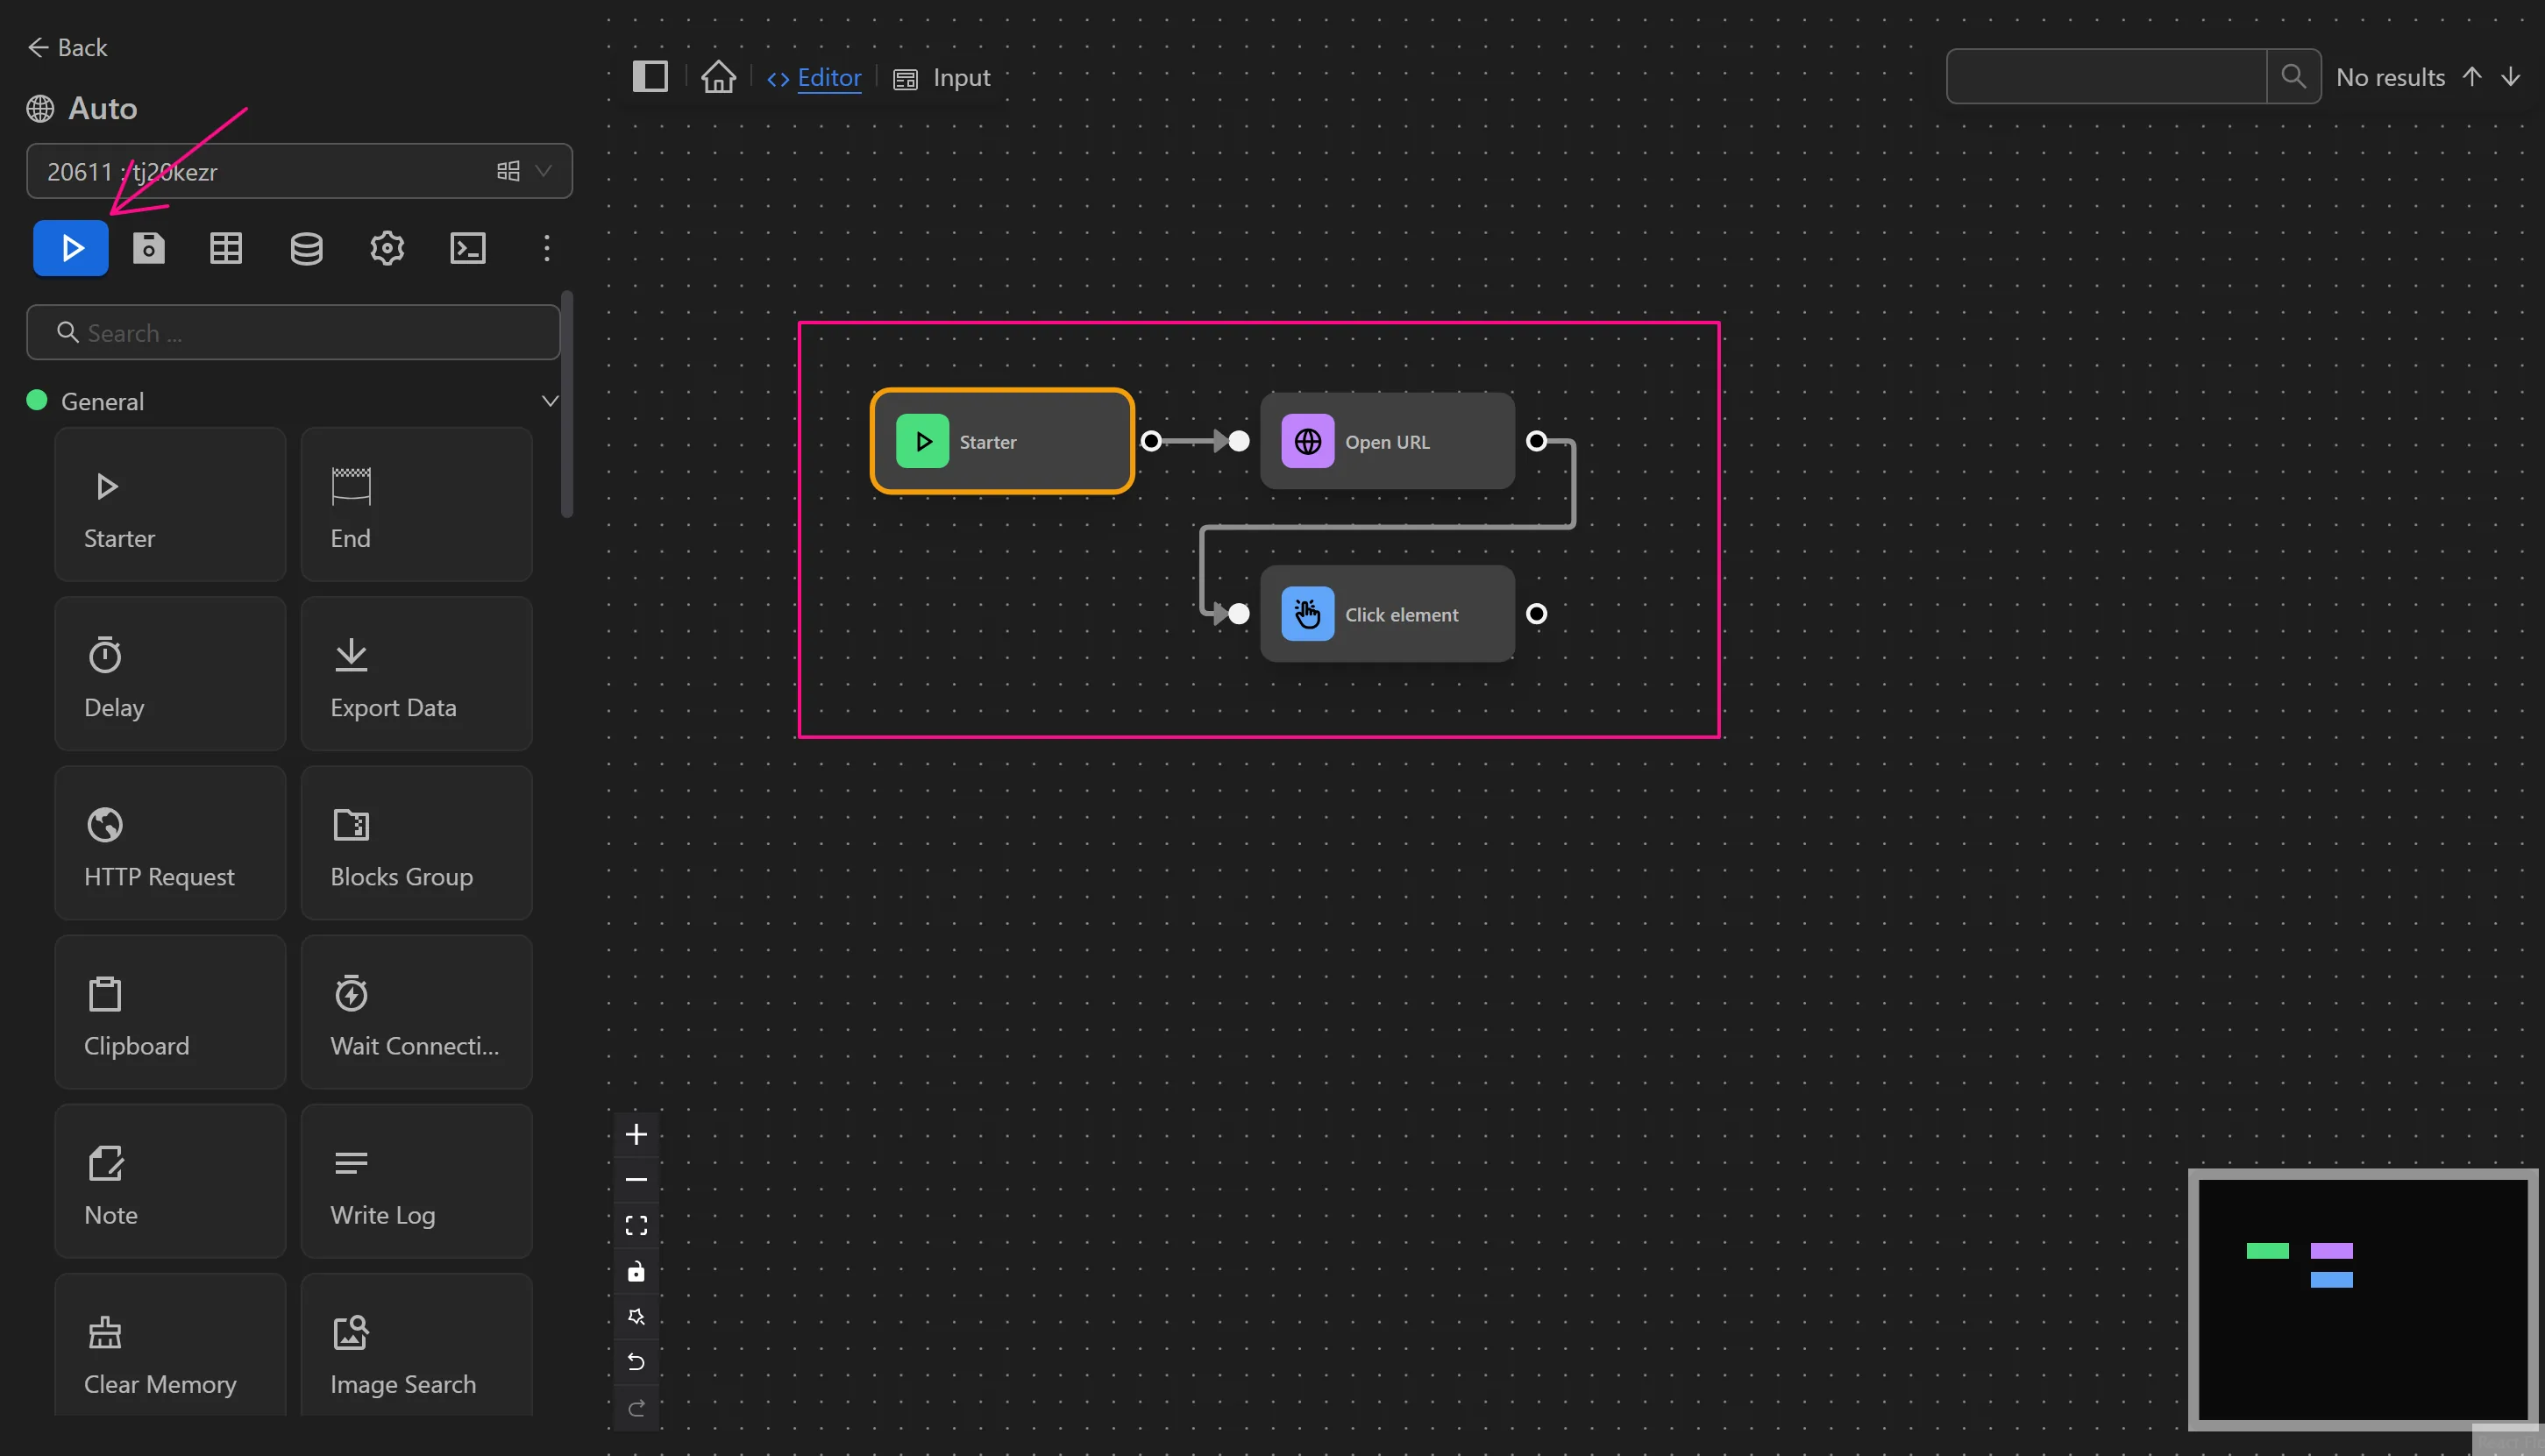This screenshot has width=2545, height=1456.
Task: Open the data table icon
Action: 225,247
